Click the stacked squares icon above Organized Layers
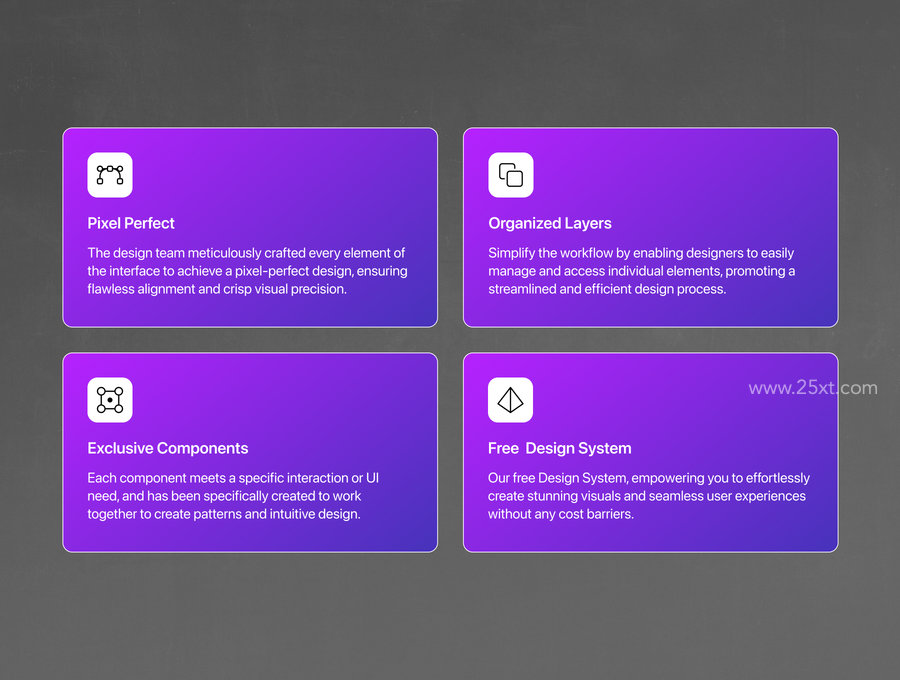 point(511,175)
